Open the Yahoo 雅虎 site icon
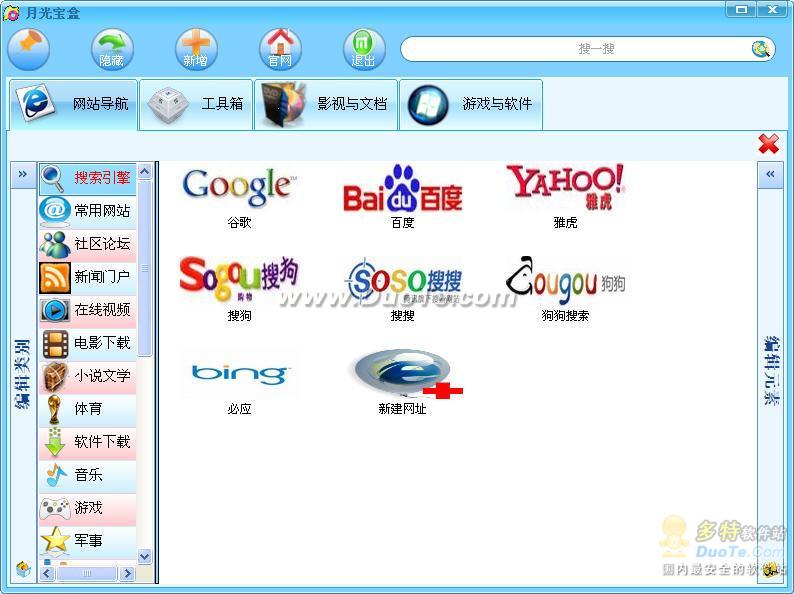Viewport: 794px width, 594px height. point(566,187)
